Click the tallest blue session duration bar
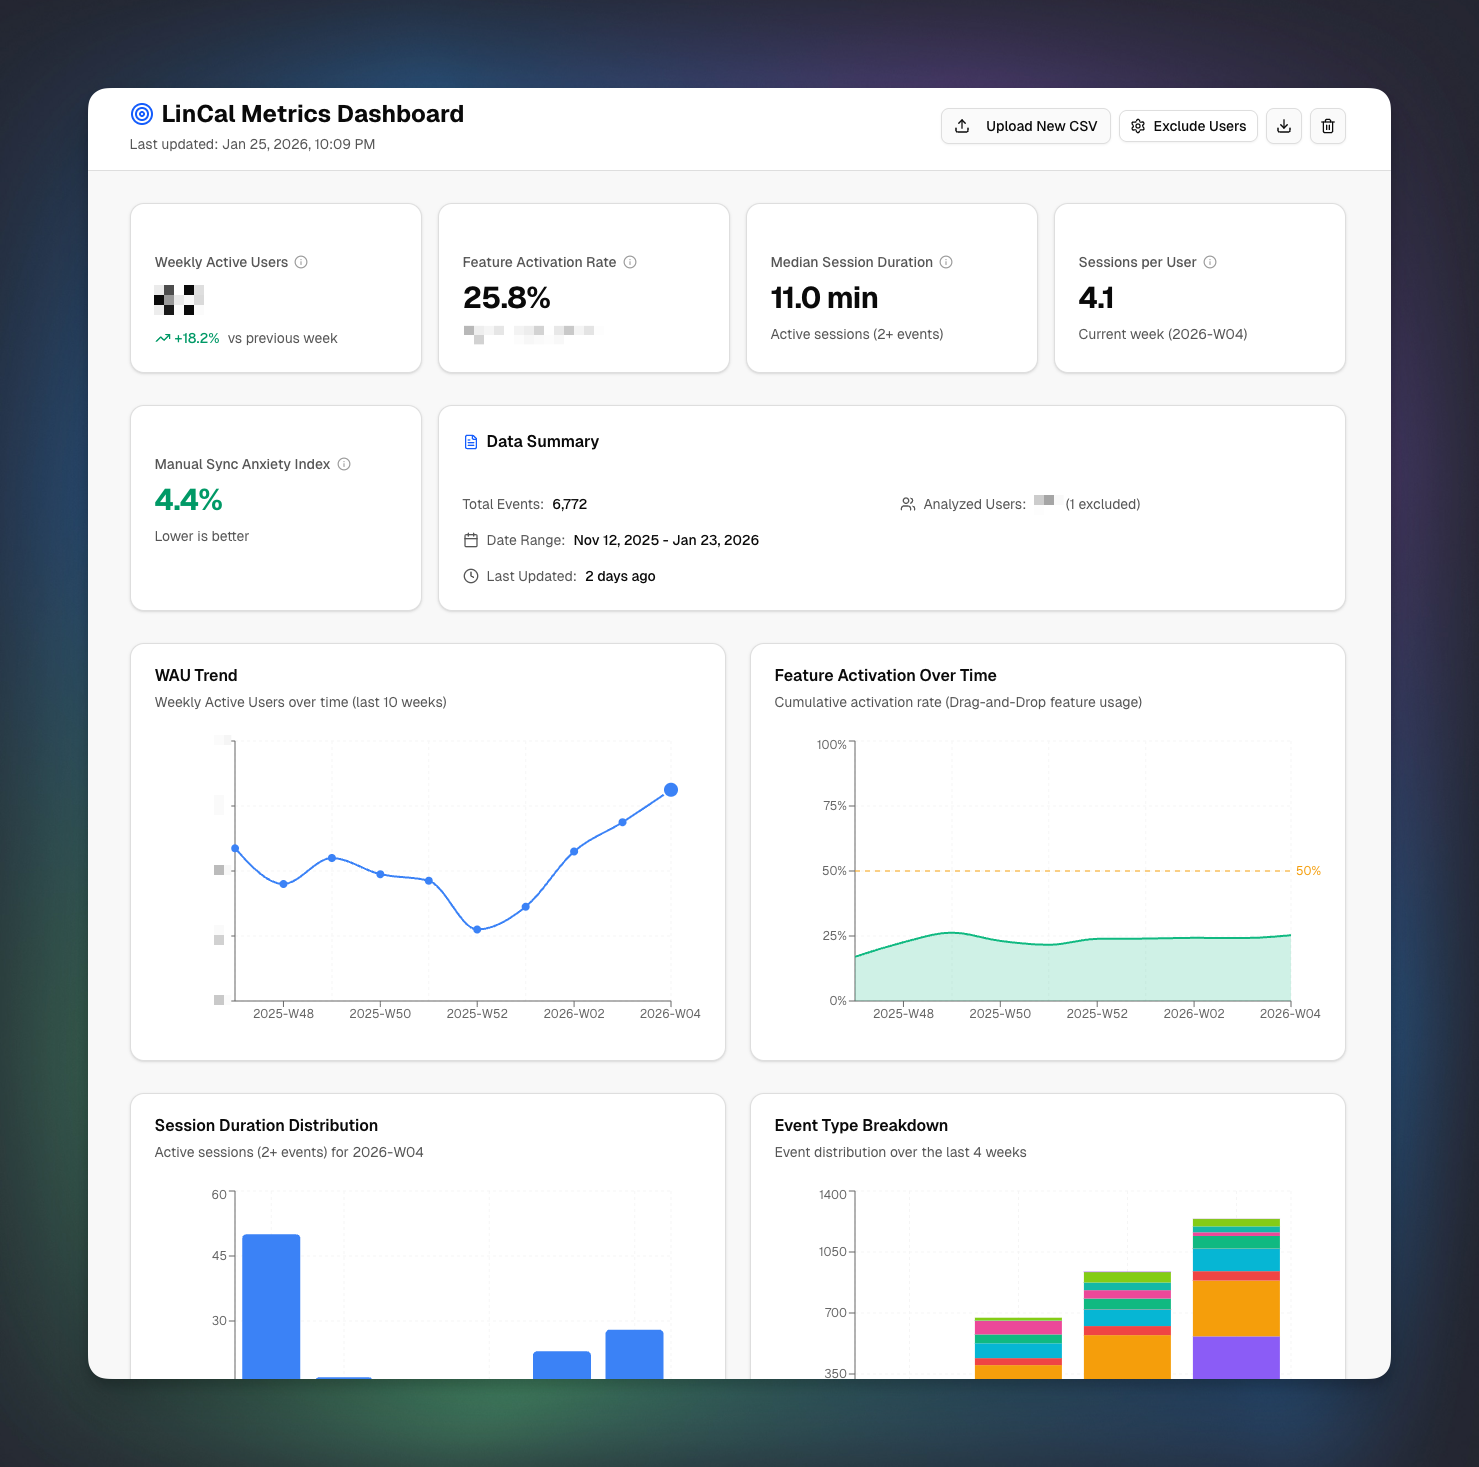The image size is (1479, 1467). coord(271,1305)
